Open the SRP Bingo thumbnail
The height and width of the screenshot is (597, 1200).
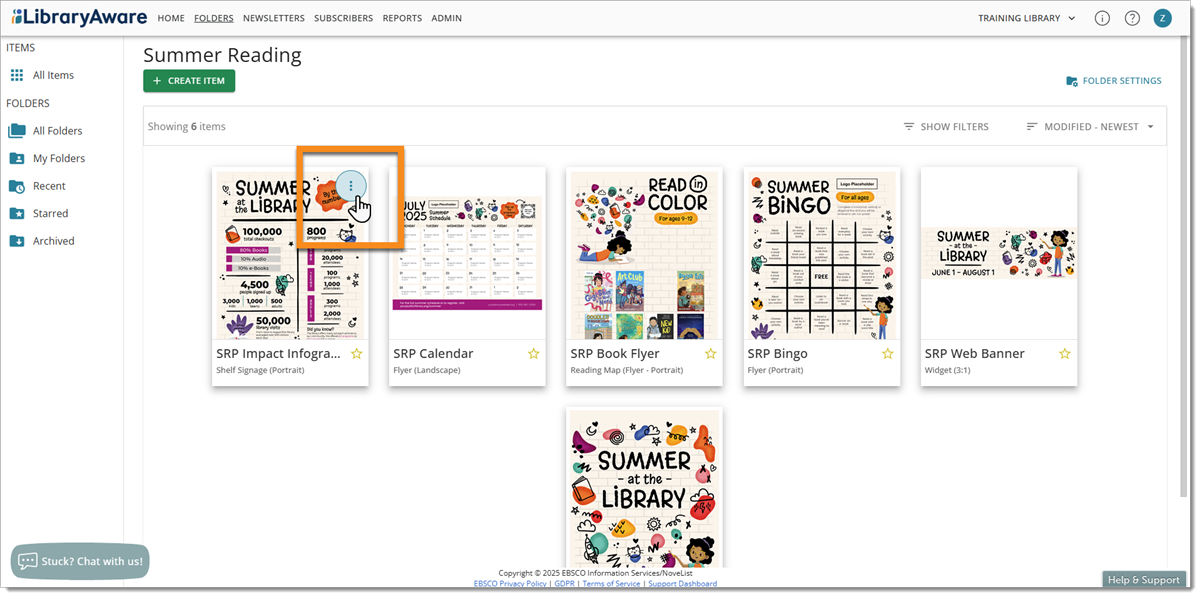(821, 253)
